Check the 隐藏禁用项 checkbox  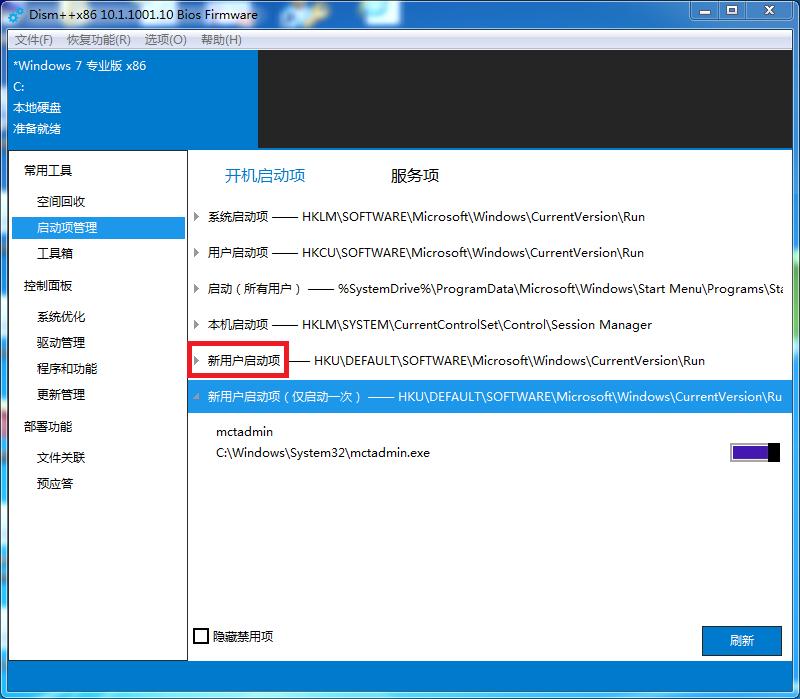pyautogui.click(x=200, y=636)
